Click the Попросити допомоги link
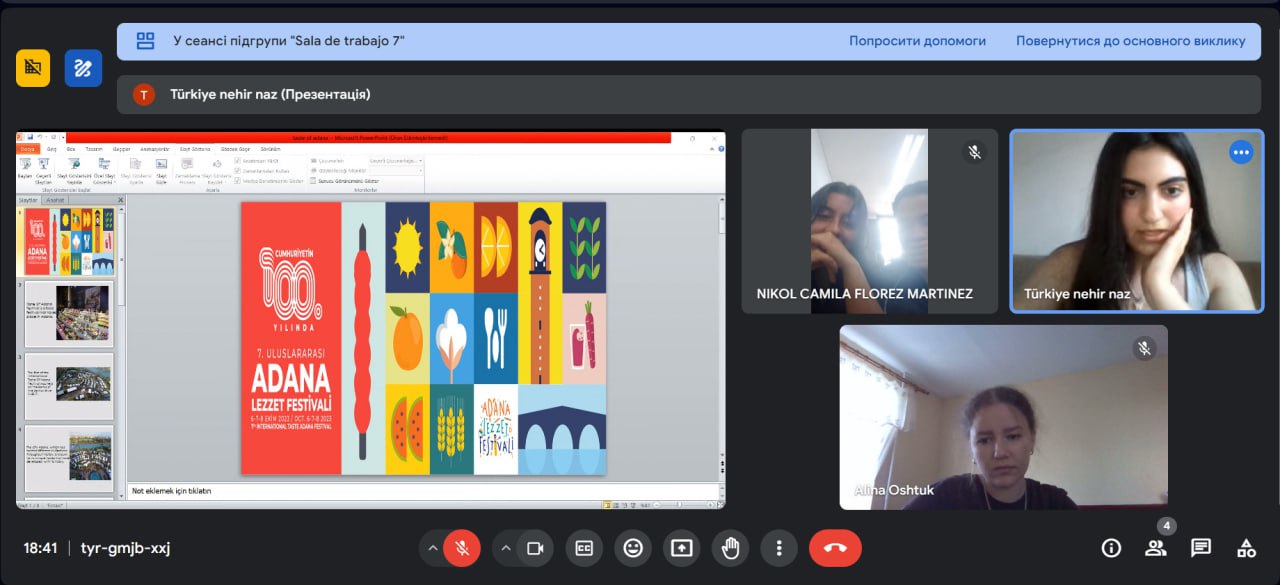 pos(917,41)
